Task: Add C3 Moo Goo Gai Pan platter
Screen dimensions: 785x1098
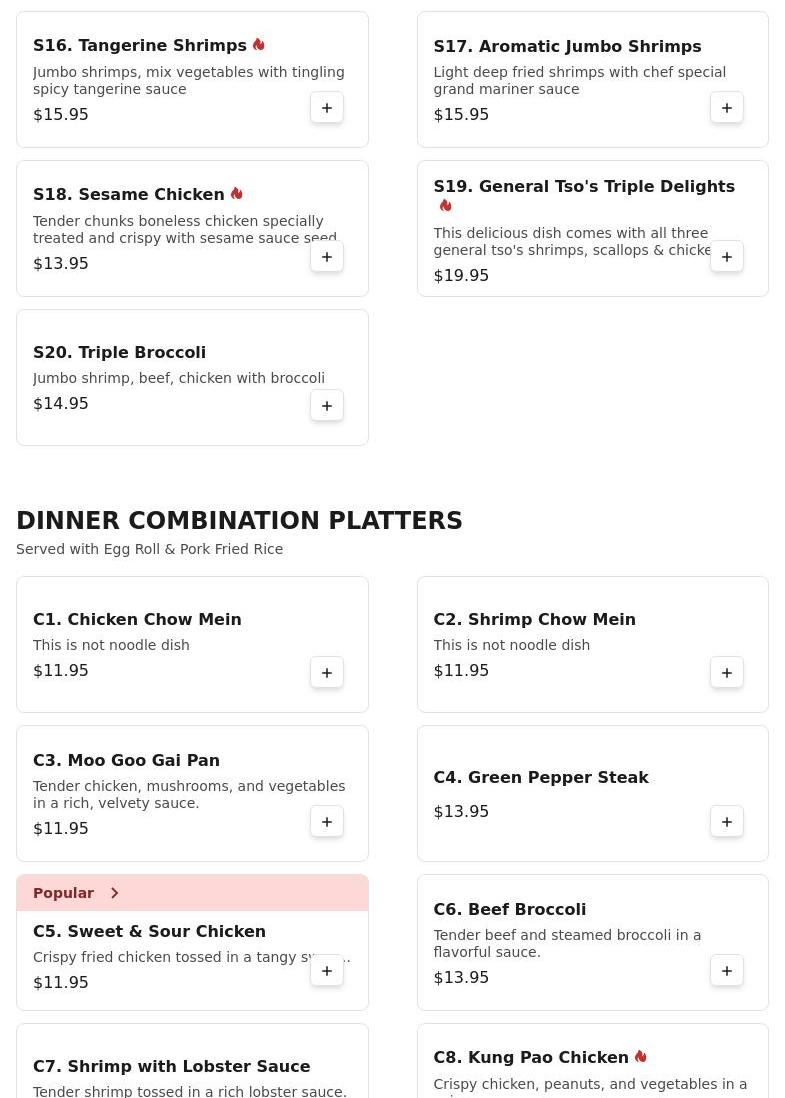Action: point(326,822)
